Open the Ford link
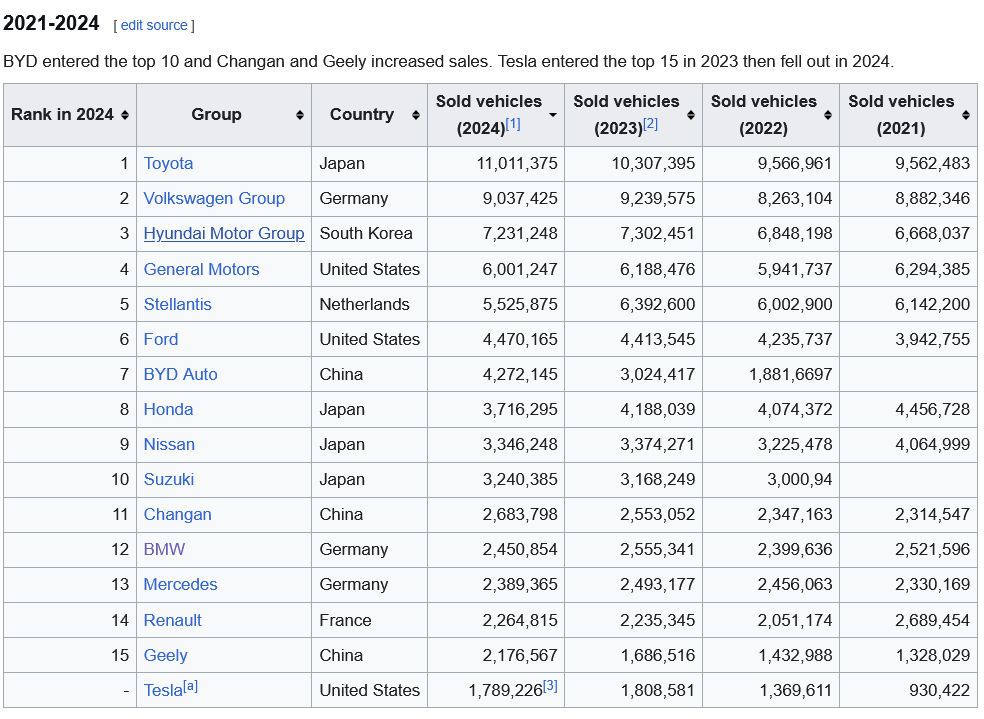Viewport: 984px width, 719px height. point(161,339)
